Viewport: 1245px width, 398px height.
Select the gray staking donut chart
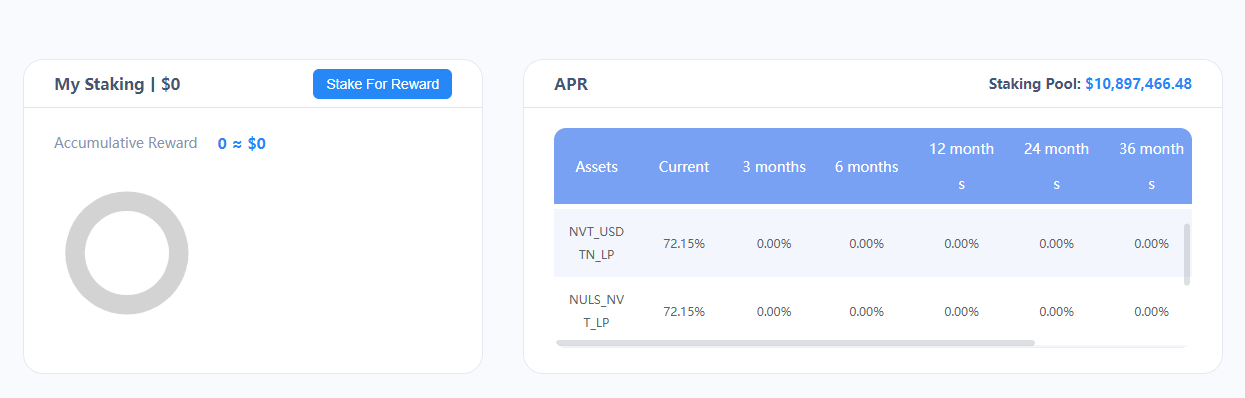coord(127,254)
